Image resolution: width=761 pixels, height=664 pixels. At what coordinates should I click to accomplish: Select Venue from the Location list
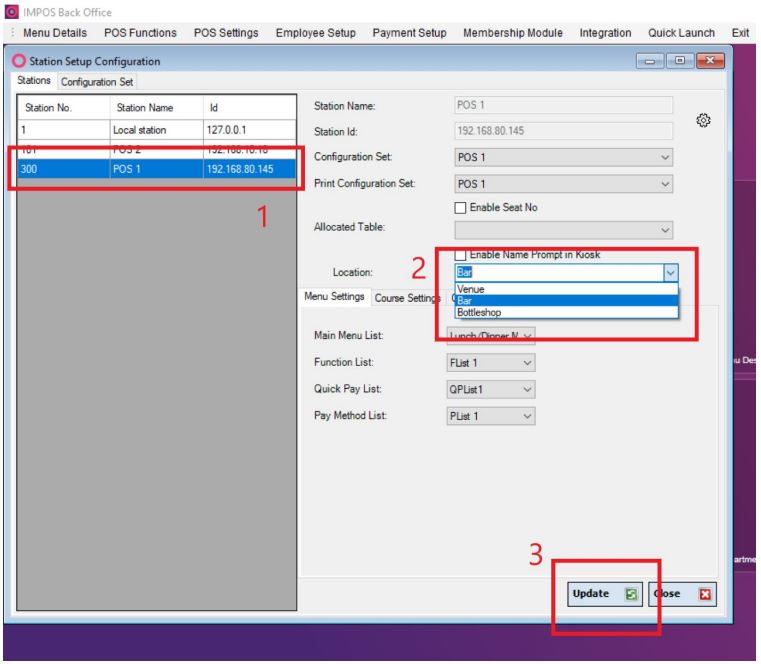click(471, 288)
